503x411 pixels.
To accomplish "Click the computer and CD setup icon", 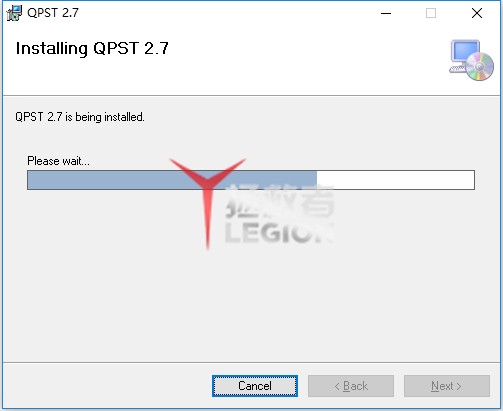I will point(471,60).
